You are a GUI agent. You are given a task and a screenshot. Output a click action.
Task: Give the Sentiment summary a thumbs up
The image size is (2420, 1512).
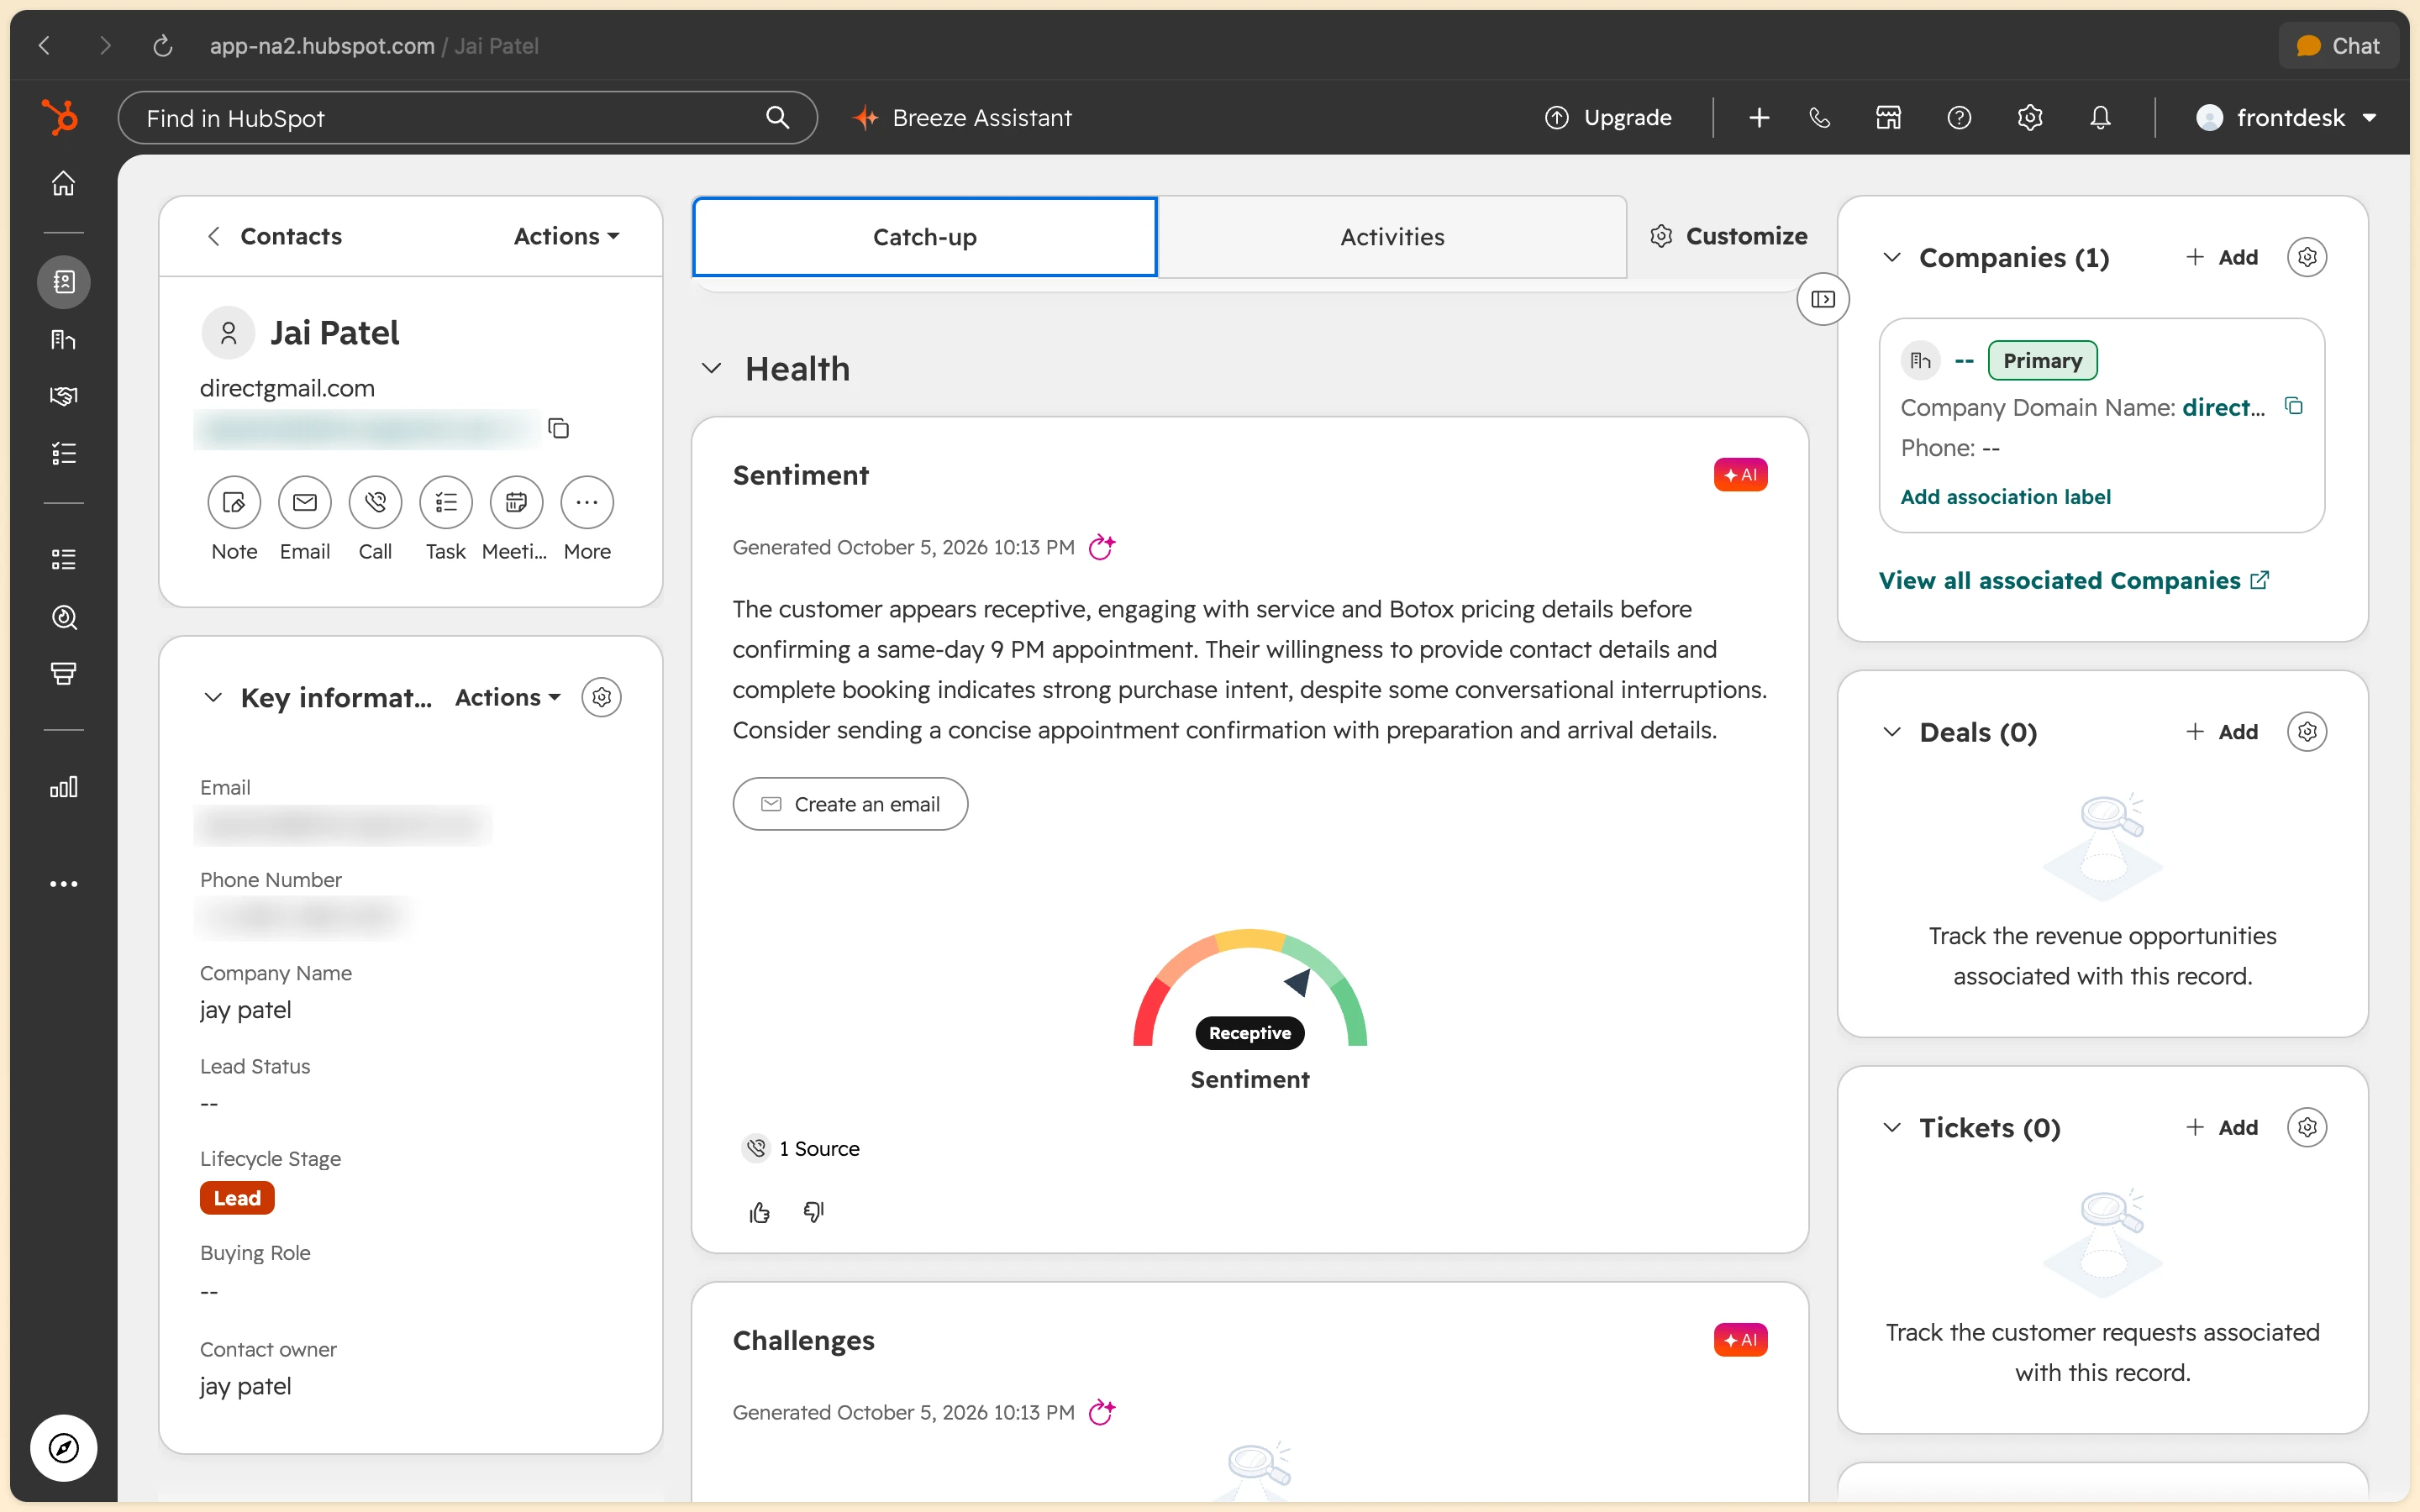(759, 1212)
